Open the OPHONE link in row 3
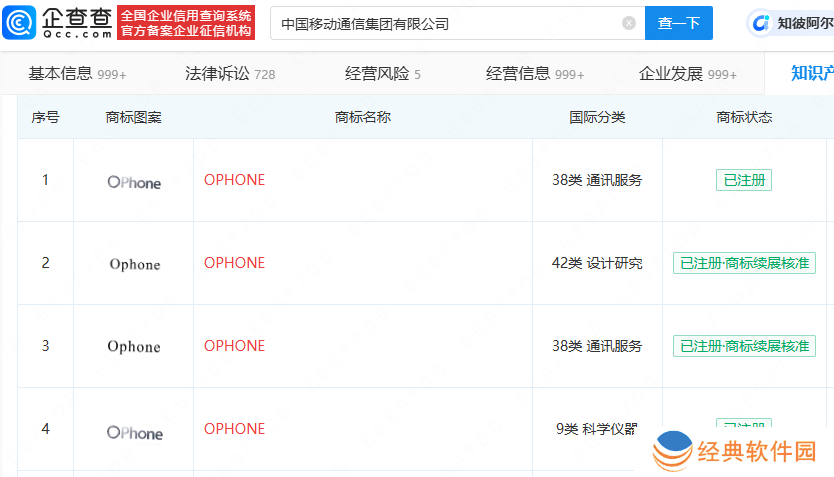 (235, 346)
